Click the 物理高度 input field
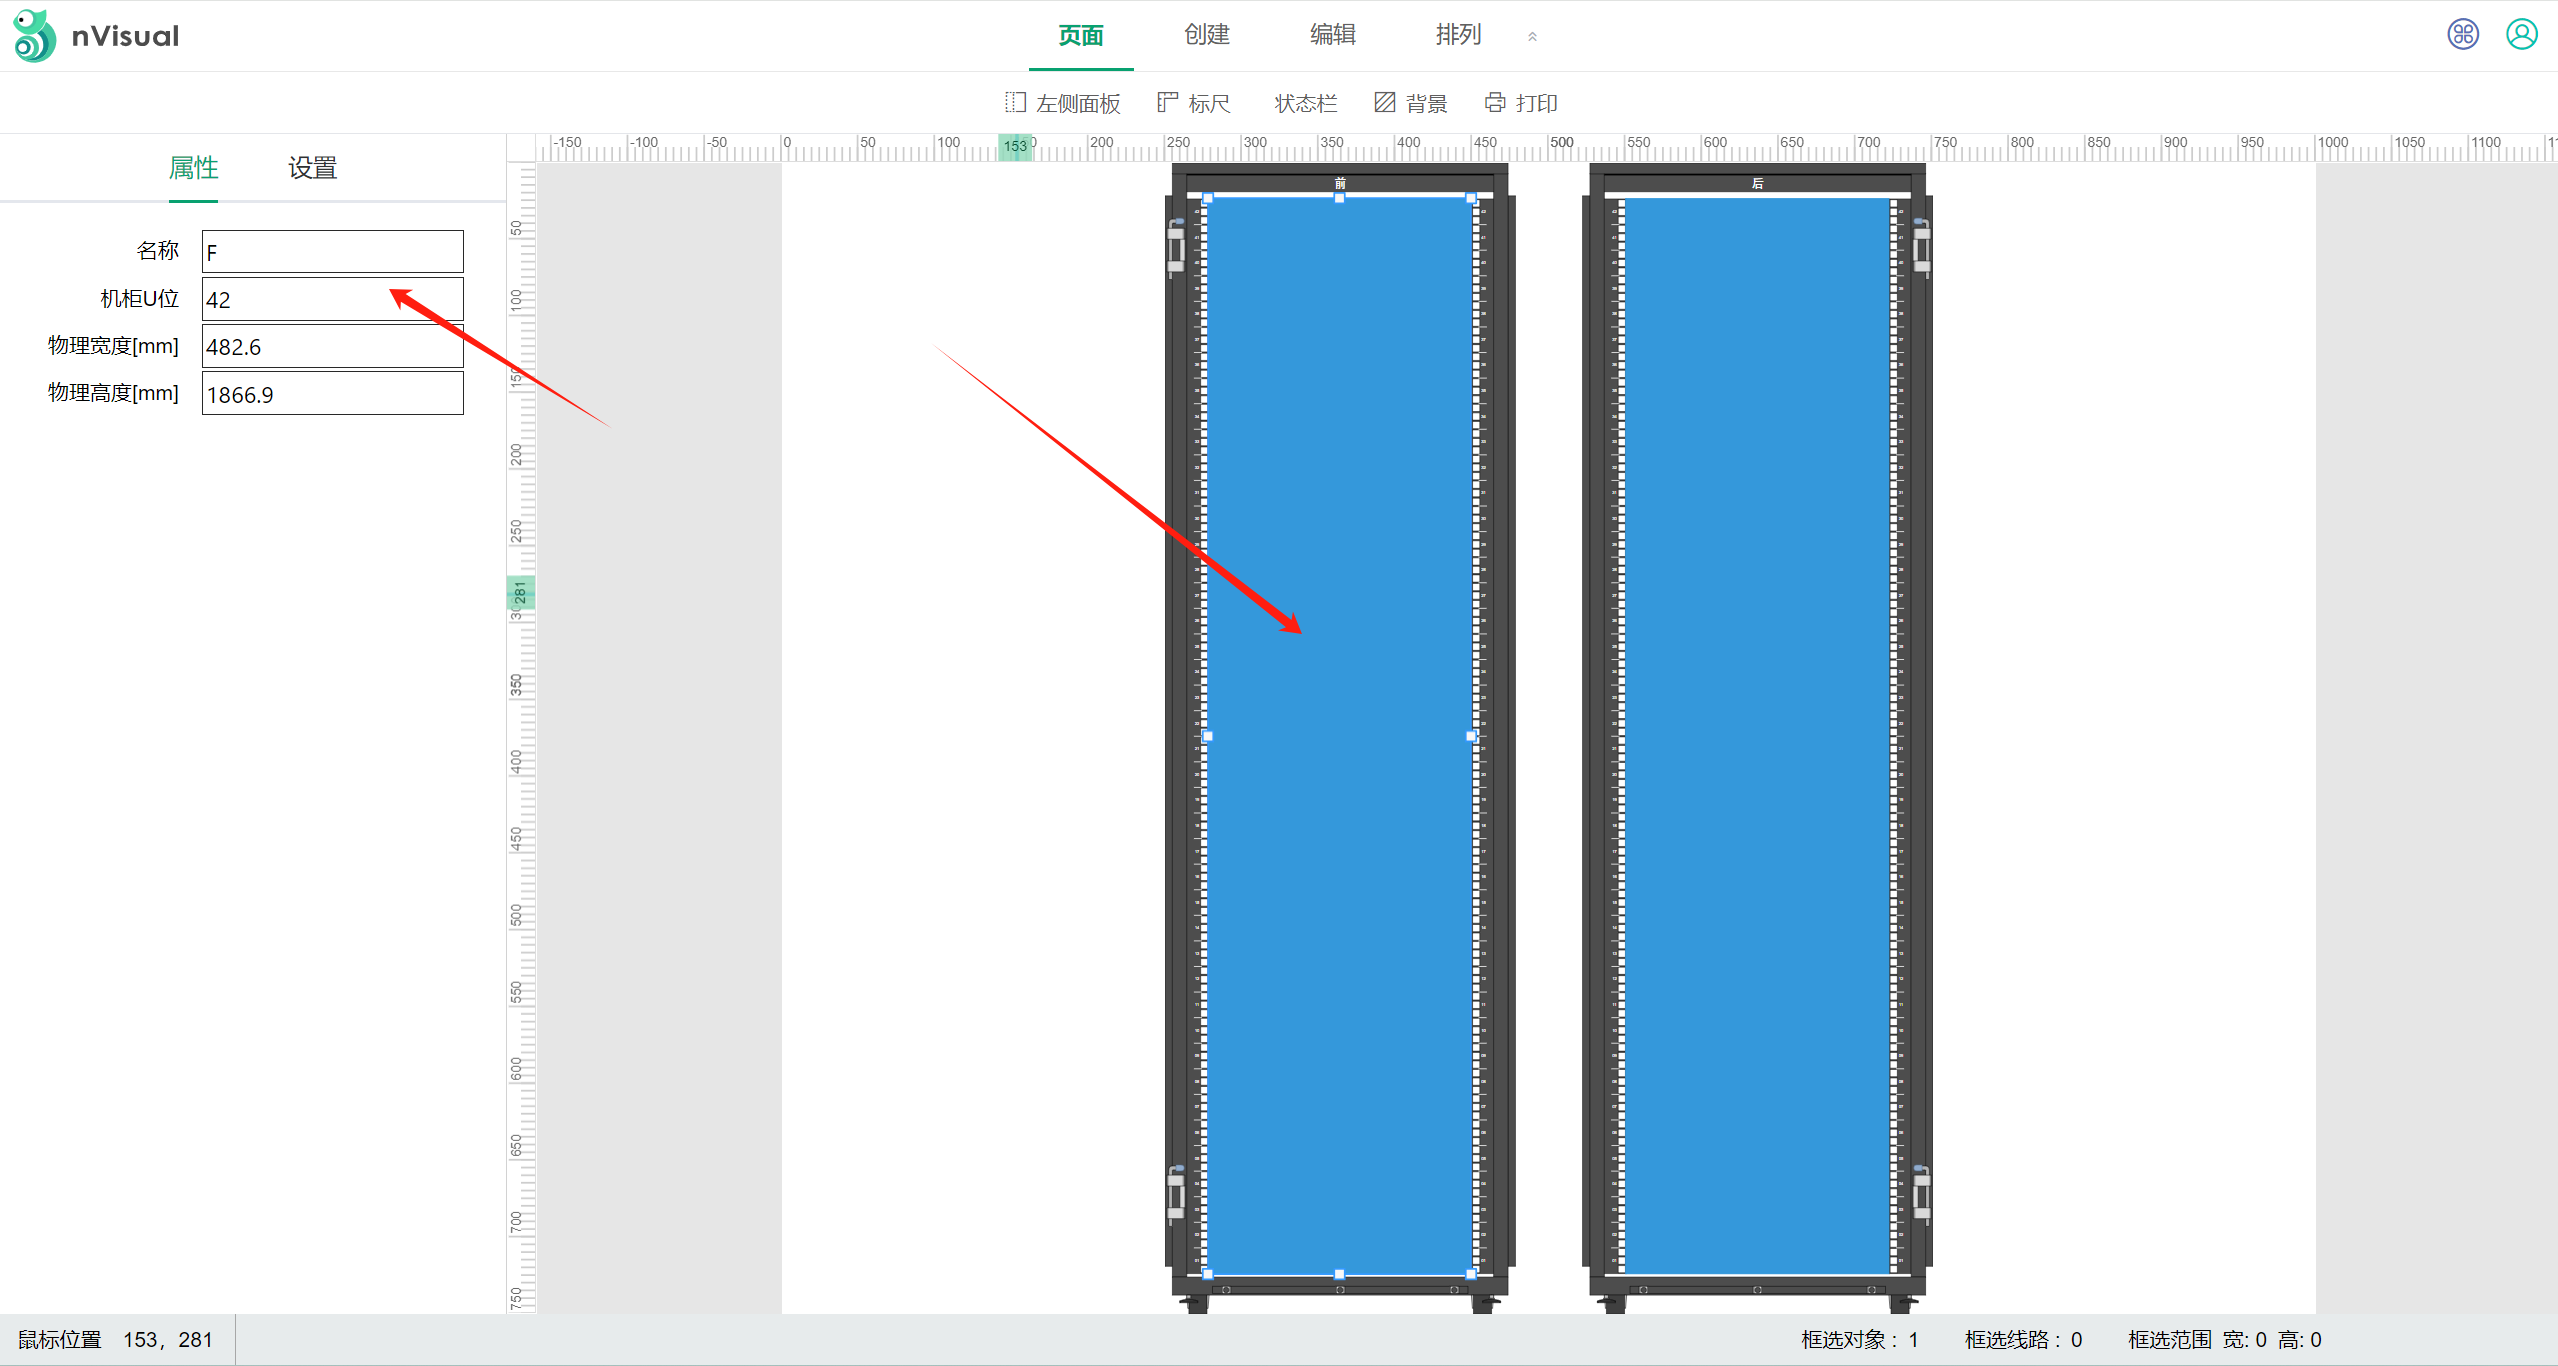The width and height of the screenshot is (2558, 1366). coord(332,394)
